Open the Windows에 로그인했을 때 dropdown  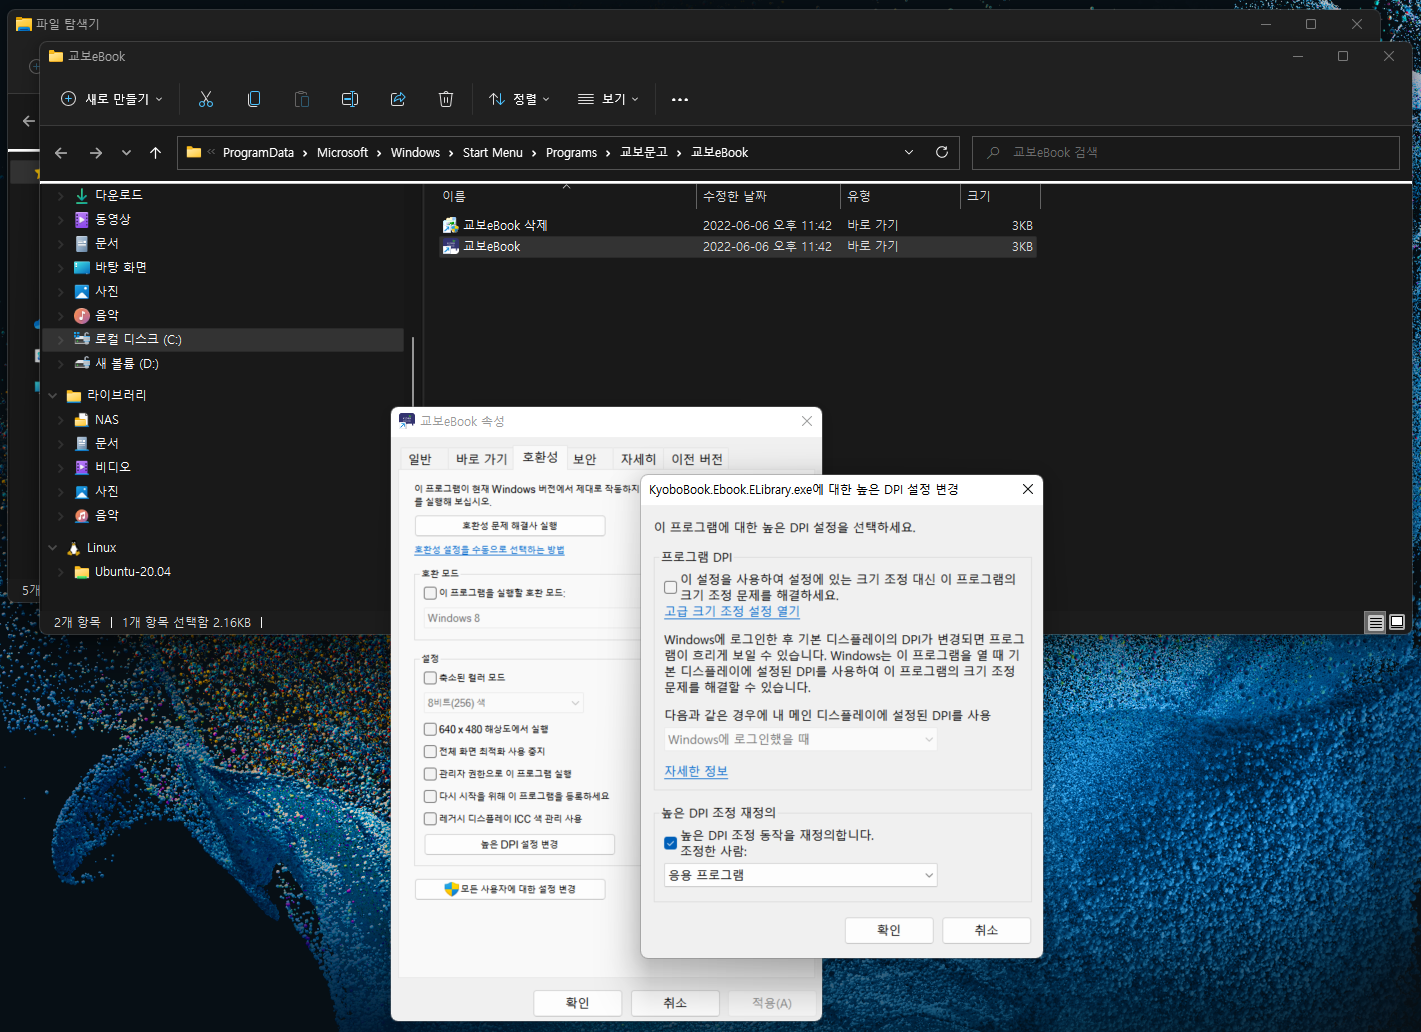[x=801, y=739]
